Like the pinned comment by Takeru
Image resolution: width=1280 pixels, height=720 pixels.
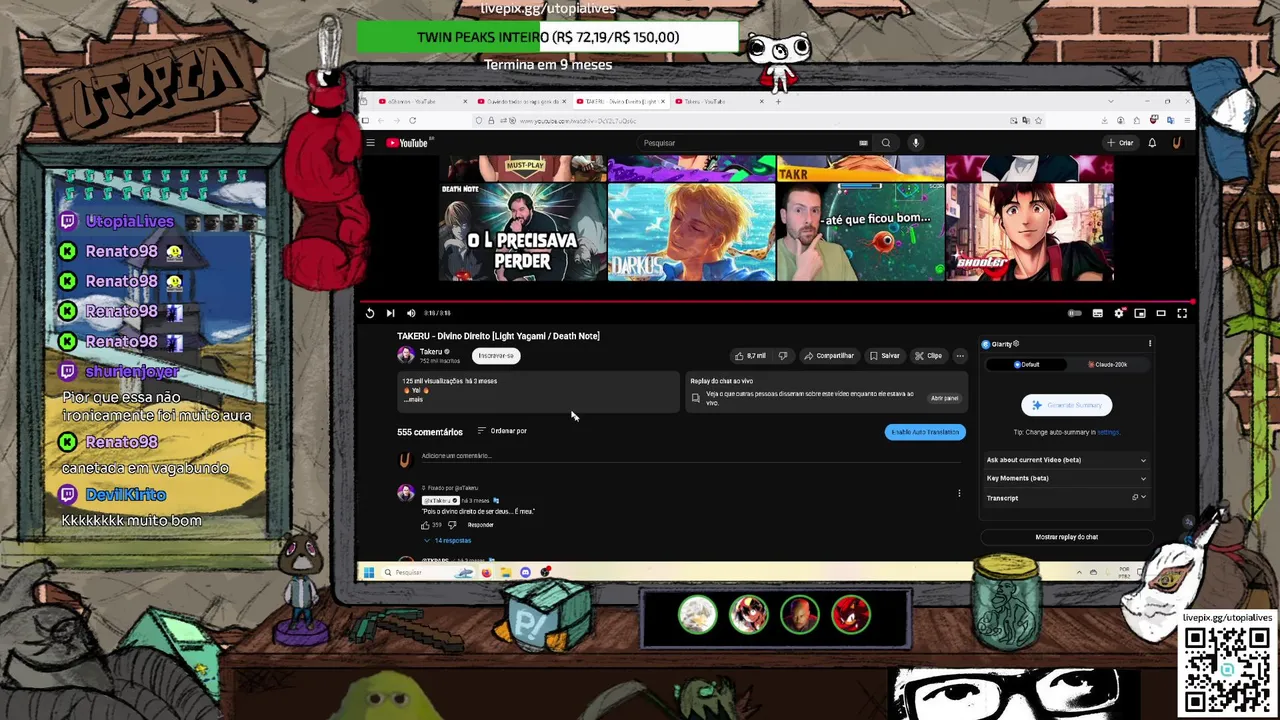425,525
